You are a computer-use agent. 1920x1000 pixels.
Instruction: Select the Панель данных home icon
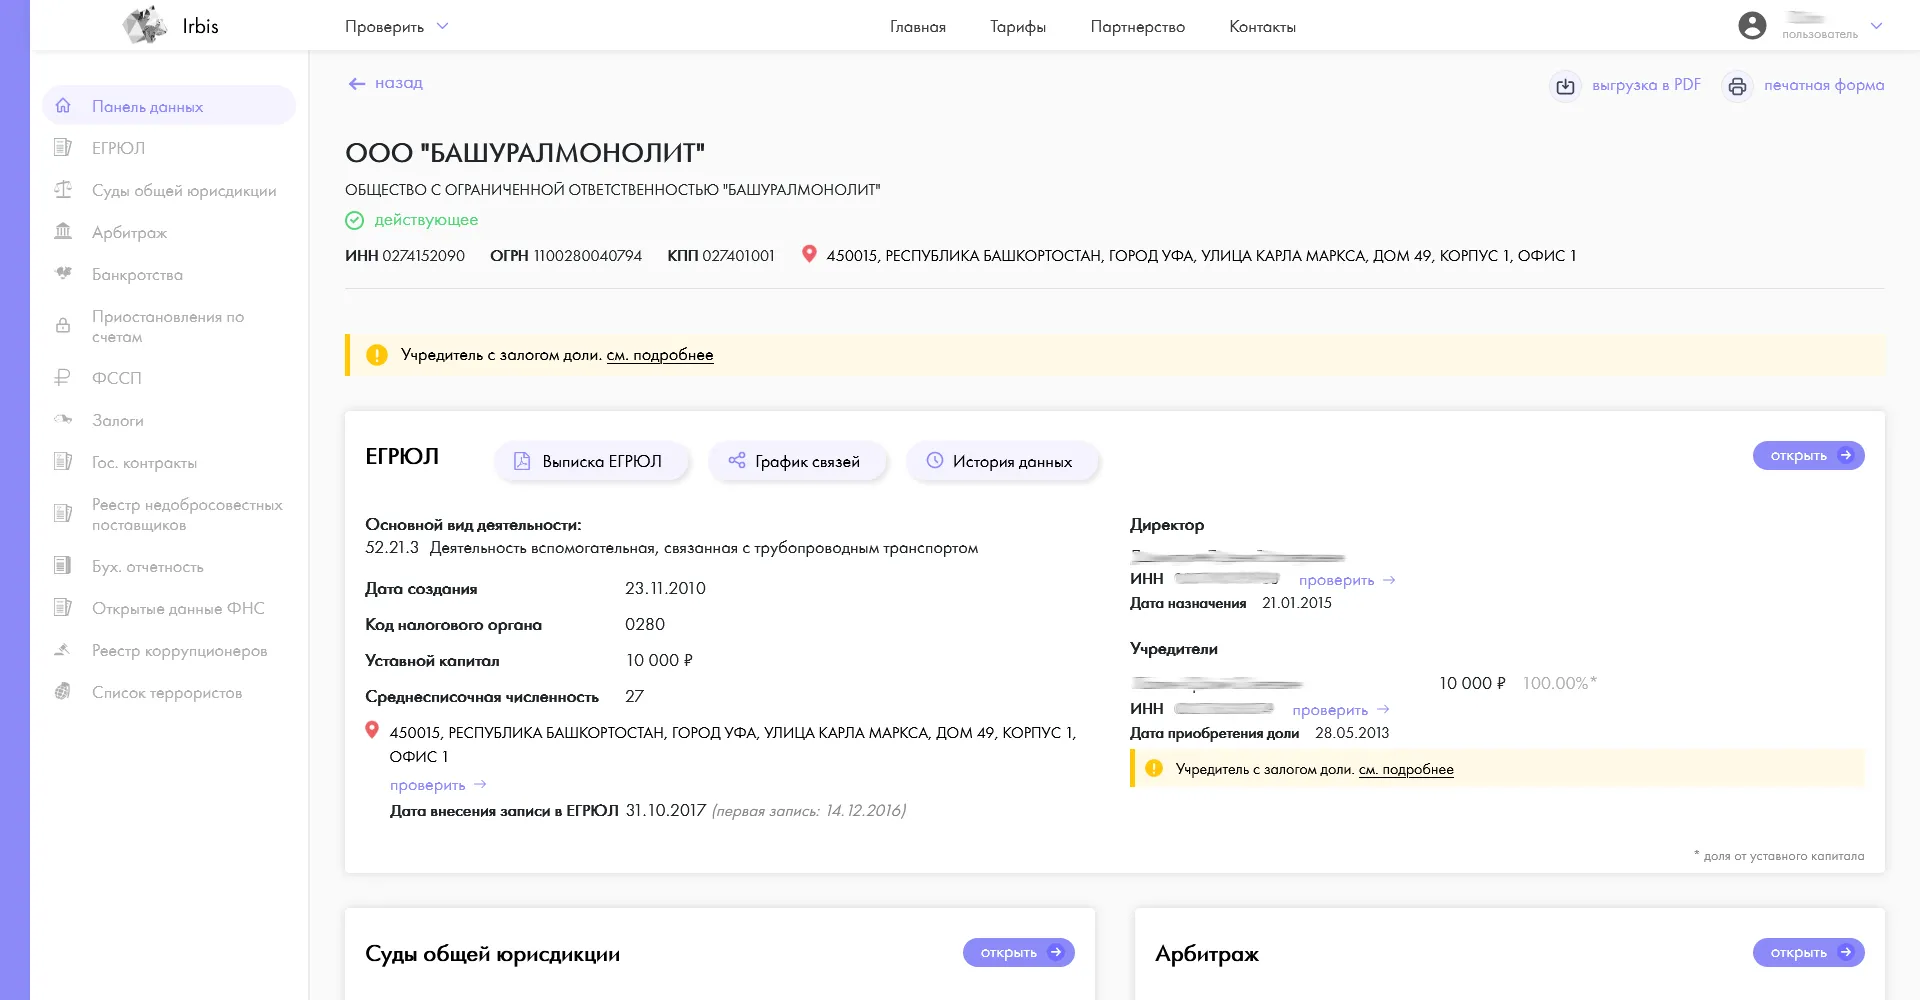coord(63,105)
